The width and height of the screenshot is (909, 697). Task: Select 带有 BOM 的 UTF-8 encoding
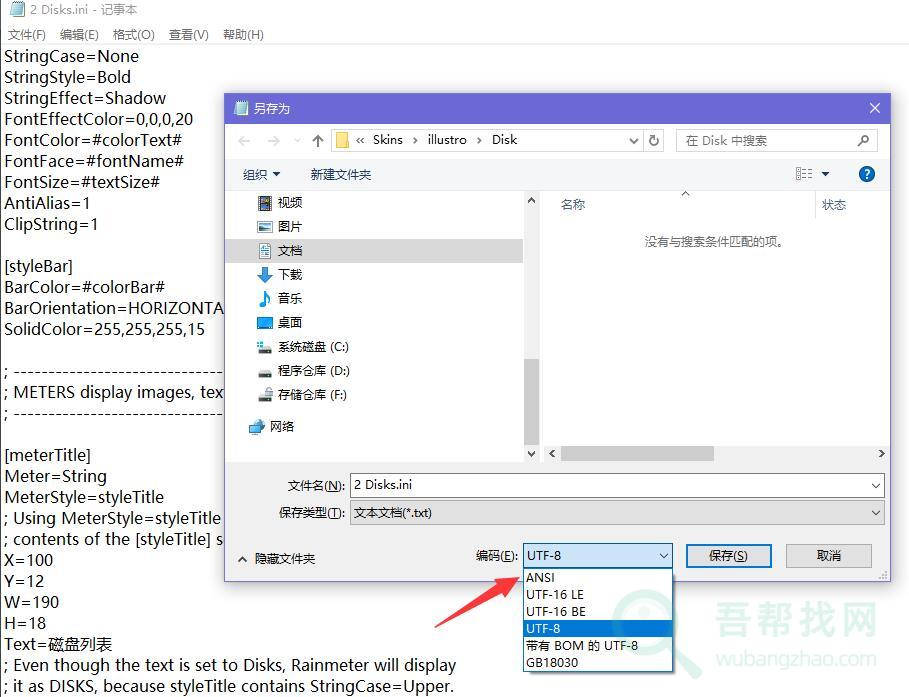point(582,645)
